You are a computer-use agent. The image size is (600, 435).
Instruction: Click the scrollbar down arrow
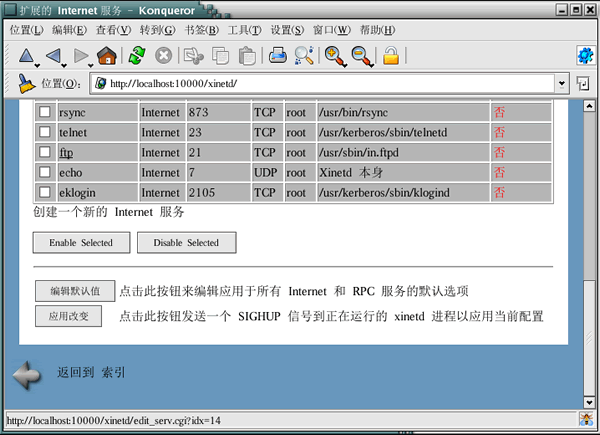pyautogui.click(x=589, y=402)
